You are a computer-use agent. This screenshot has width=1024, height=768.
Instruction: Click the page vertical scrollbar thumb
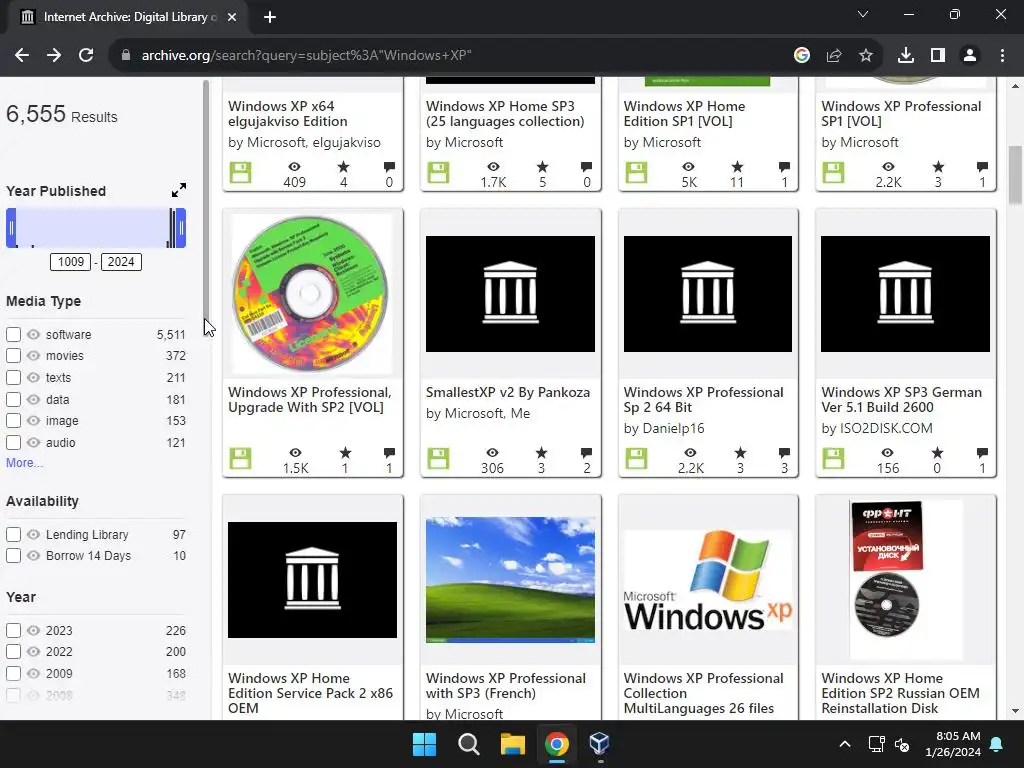1015,174
